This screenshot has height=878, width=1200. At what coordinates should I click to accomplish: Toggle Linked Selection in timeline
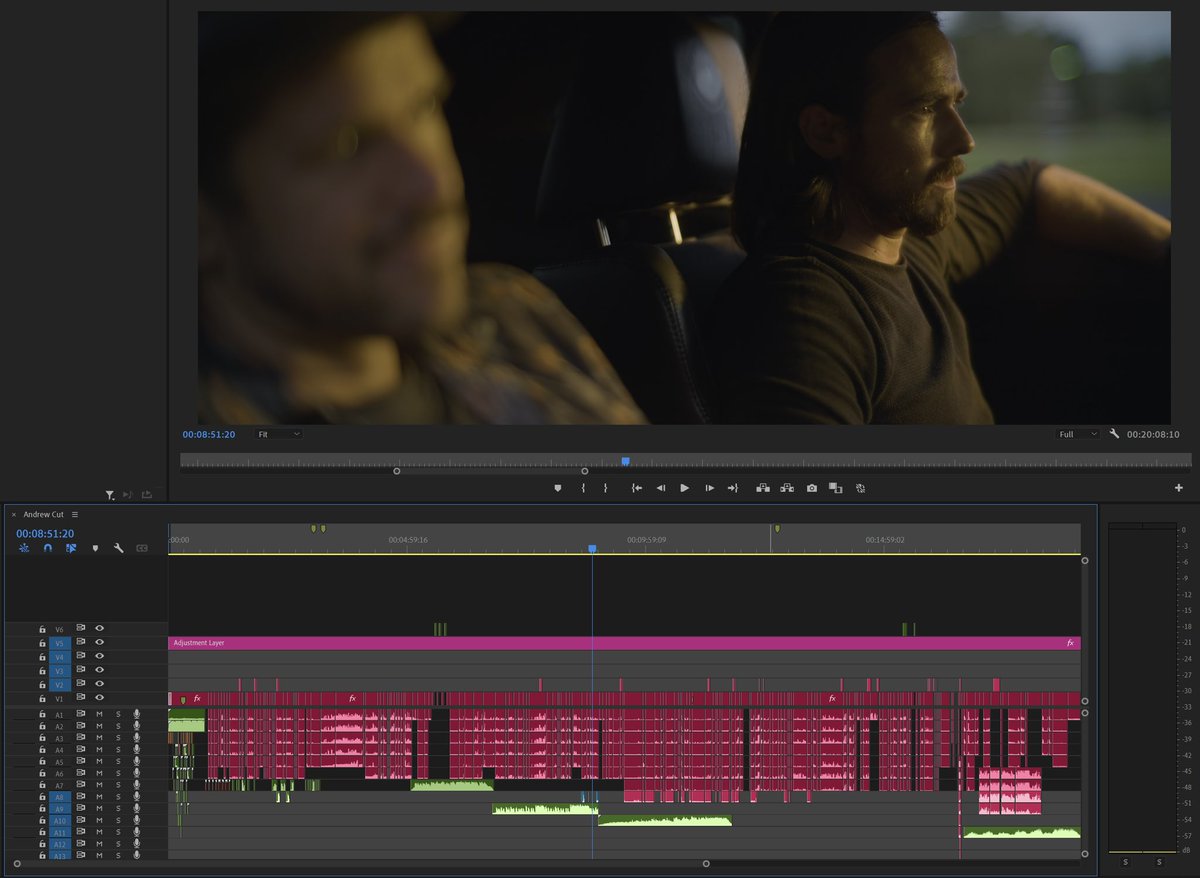coord(71,548)
